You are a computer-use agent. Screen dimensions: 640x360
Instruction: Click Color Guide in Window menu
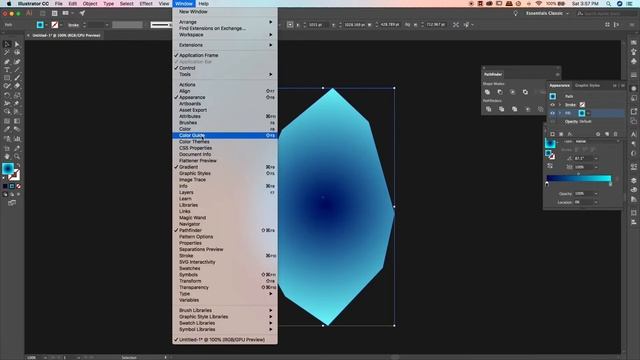(x=225, y=136)
